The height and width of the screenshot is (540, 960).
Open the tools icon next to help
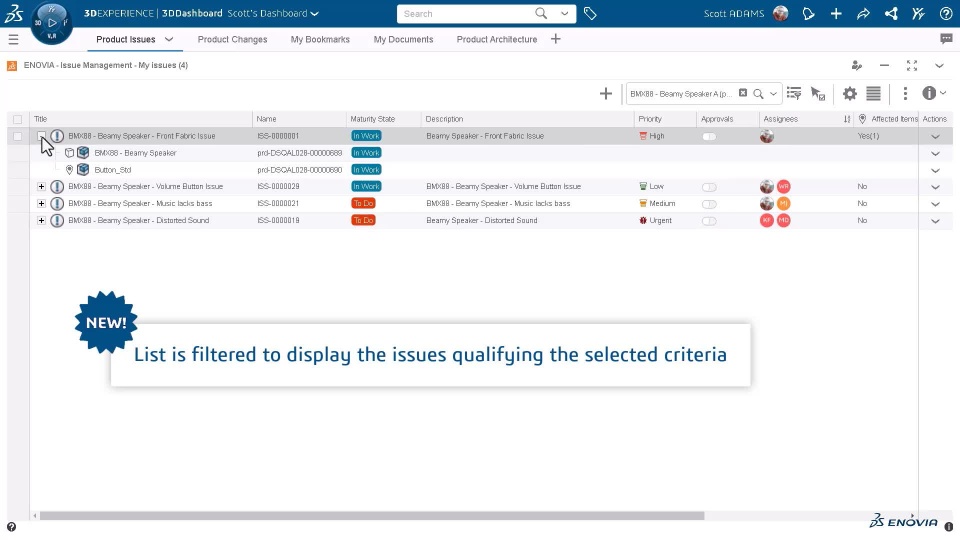(x=918, y=13)
